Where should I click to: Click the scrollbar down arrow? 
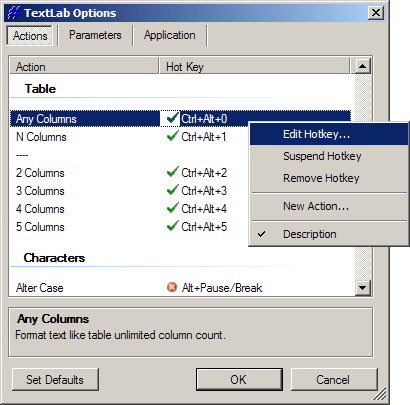[x=362, y=287]
